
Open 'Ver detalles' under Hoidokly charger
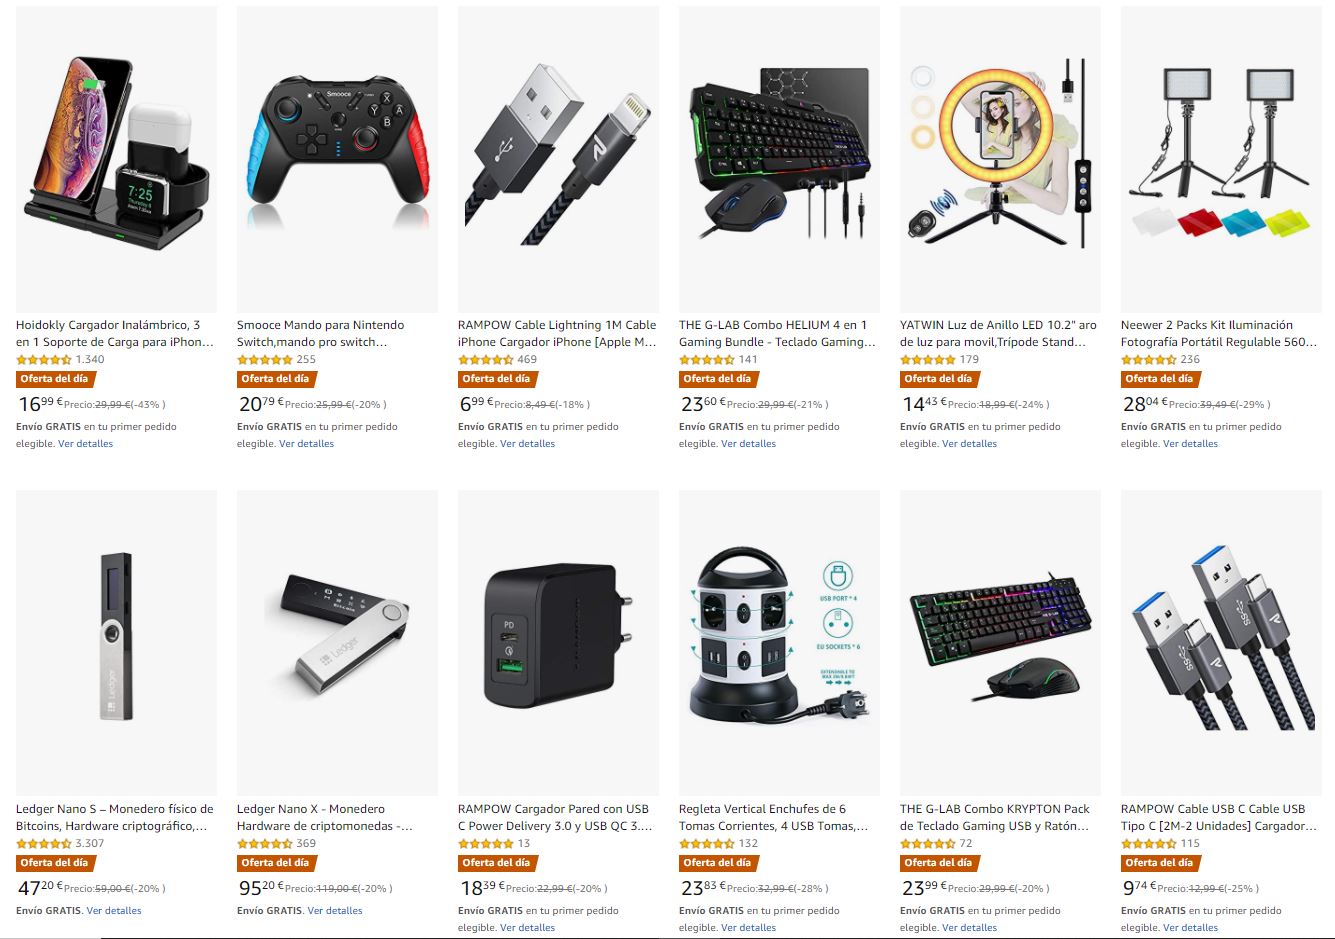pos(86,444)
